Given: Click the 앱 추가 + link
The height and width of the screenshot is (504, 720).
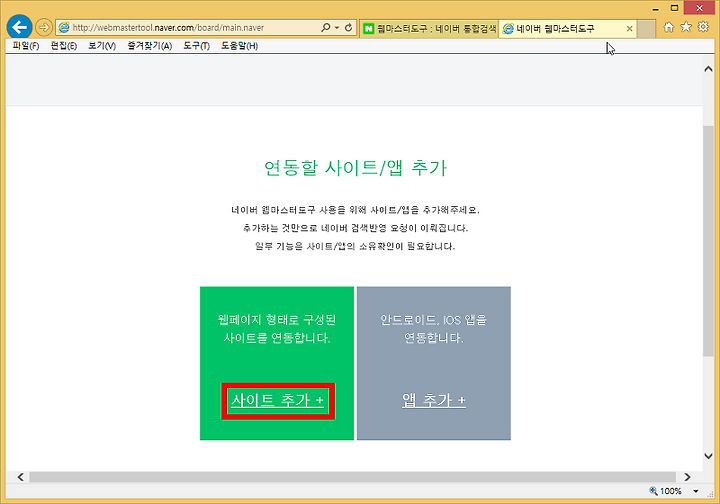Looking at the screenshot, I should 434,400.
